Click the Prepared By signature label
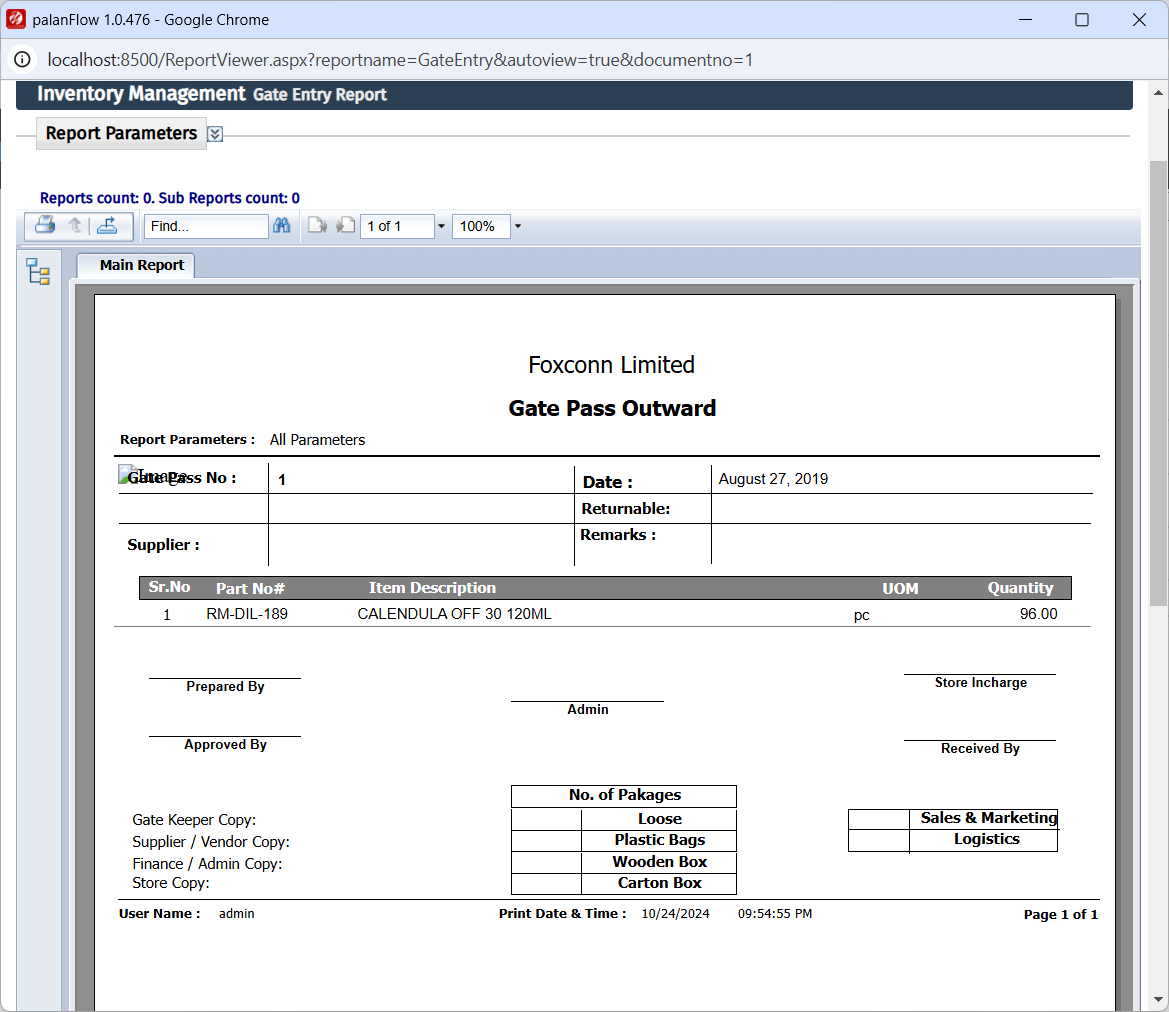This screenshot has height=1012, width=1169. pyautogui.click(x=225, y=686)
